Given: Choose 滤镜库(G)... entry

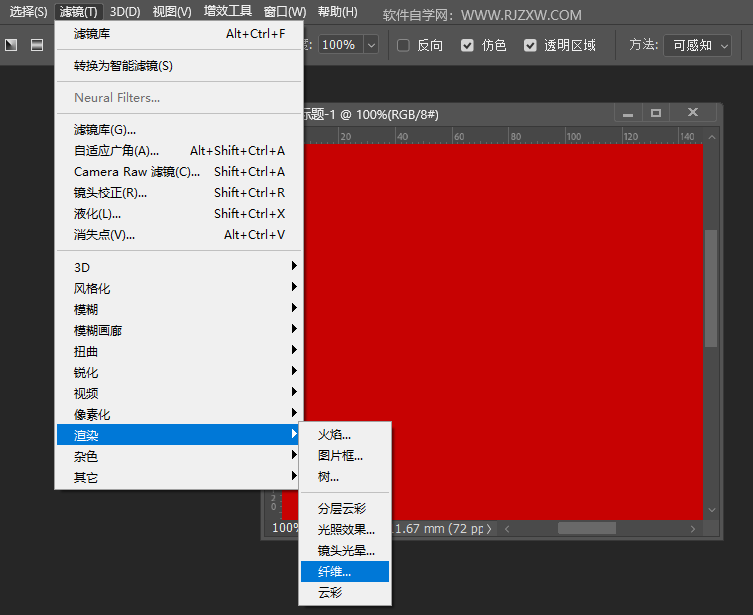Looking at the screenshot, I should pos(179,130).
